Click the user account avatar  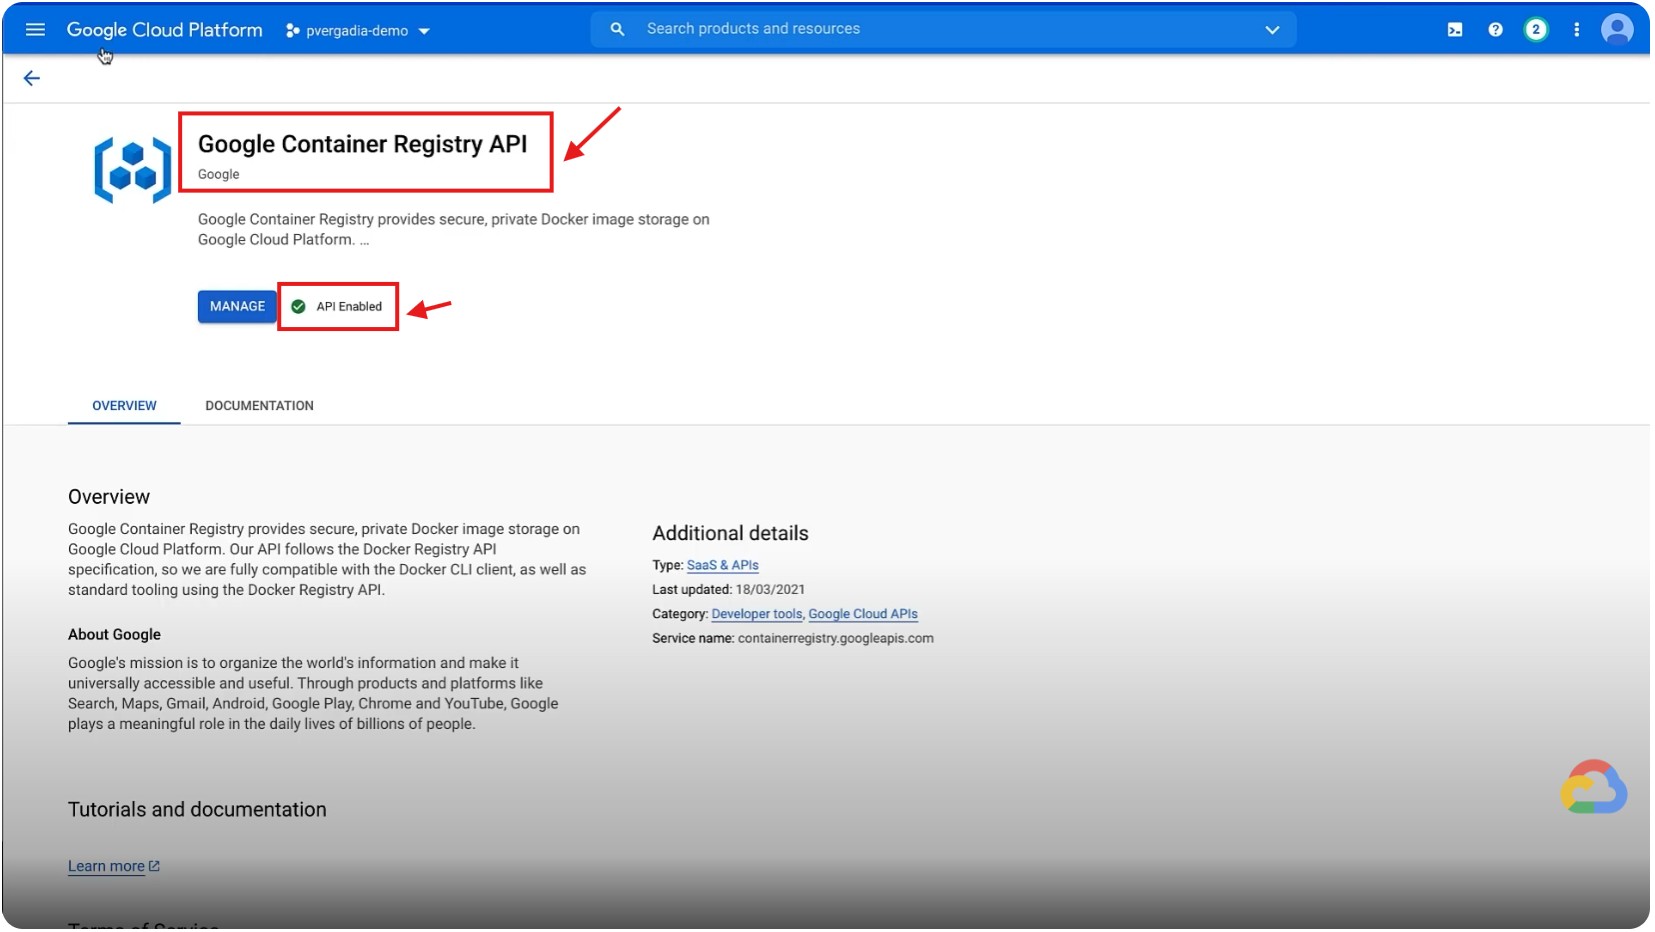point(1616,30)
